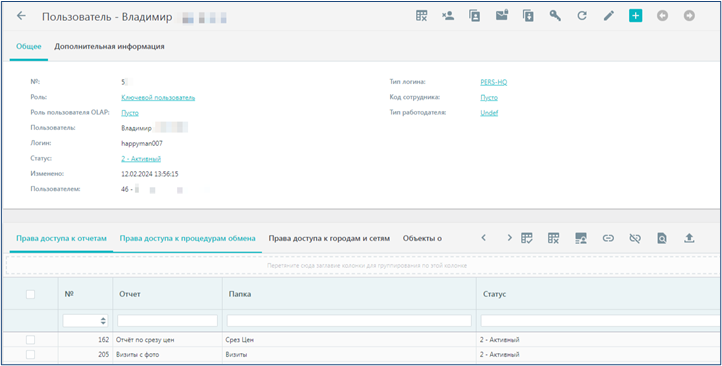Select Права доступа к процедурам обмена tab
Viewport: 722px width, 366px height.
187,238
